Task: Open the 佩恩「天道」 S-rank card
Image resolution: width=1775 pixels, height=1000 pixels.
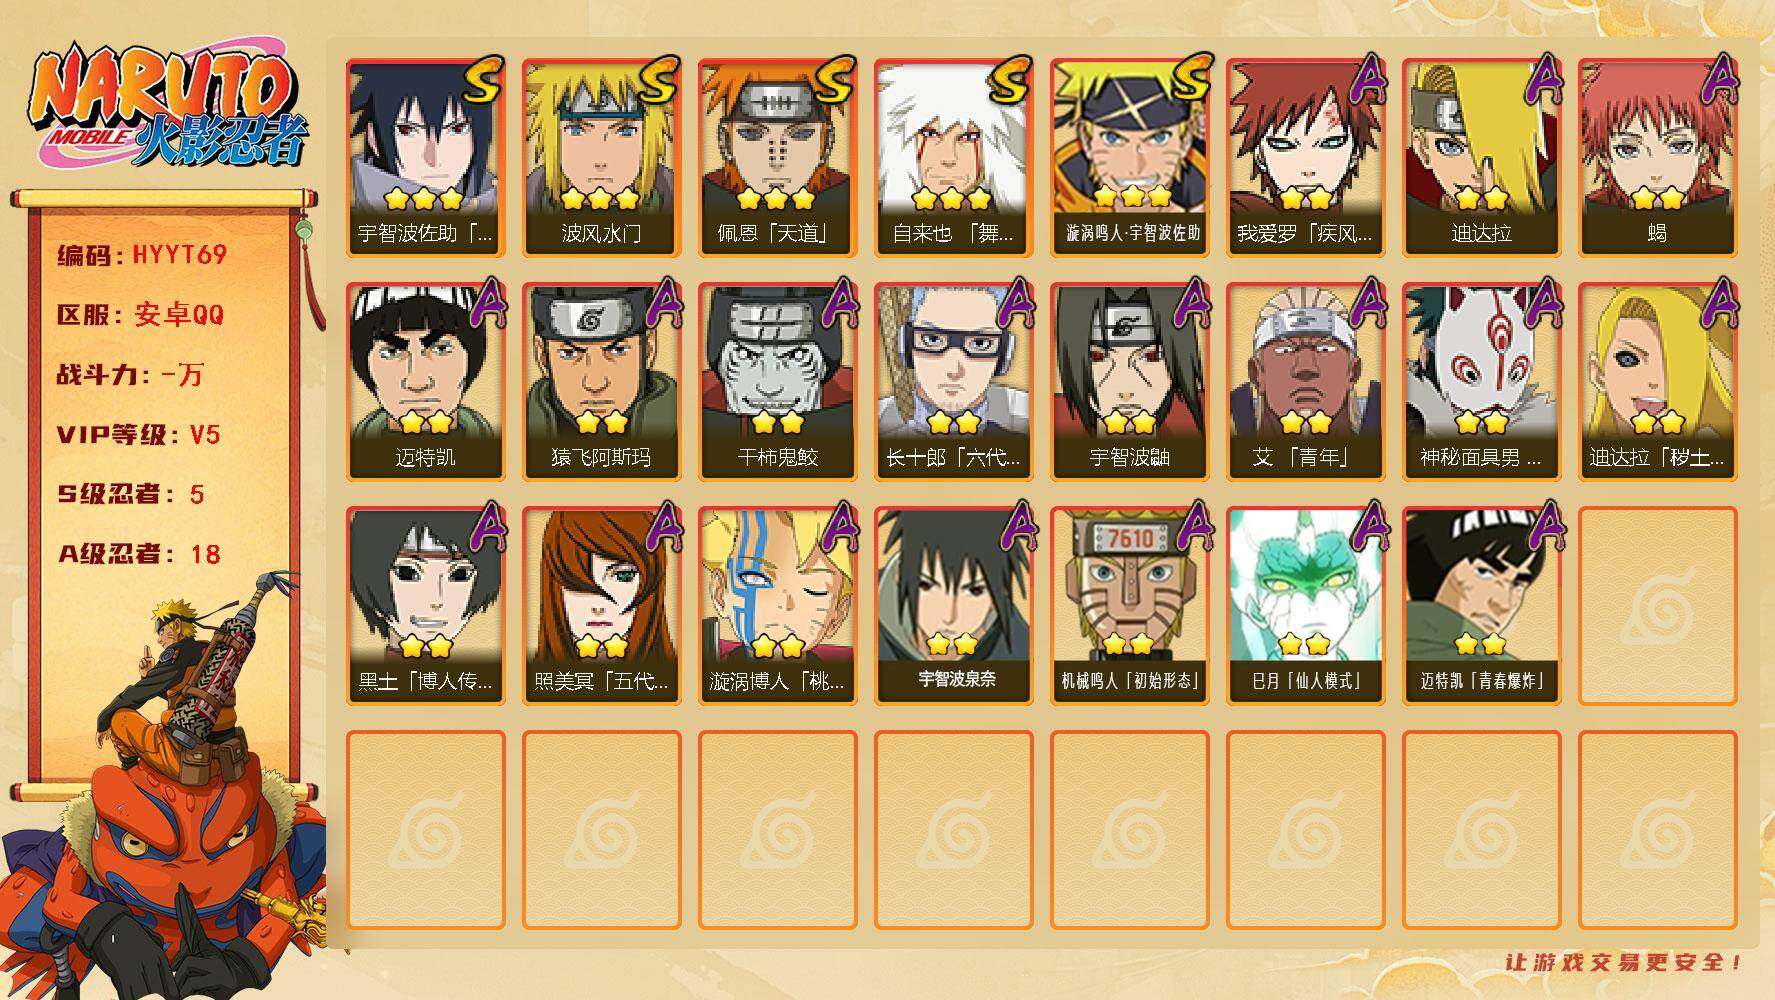Action: 777,157
